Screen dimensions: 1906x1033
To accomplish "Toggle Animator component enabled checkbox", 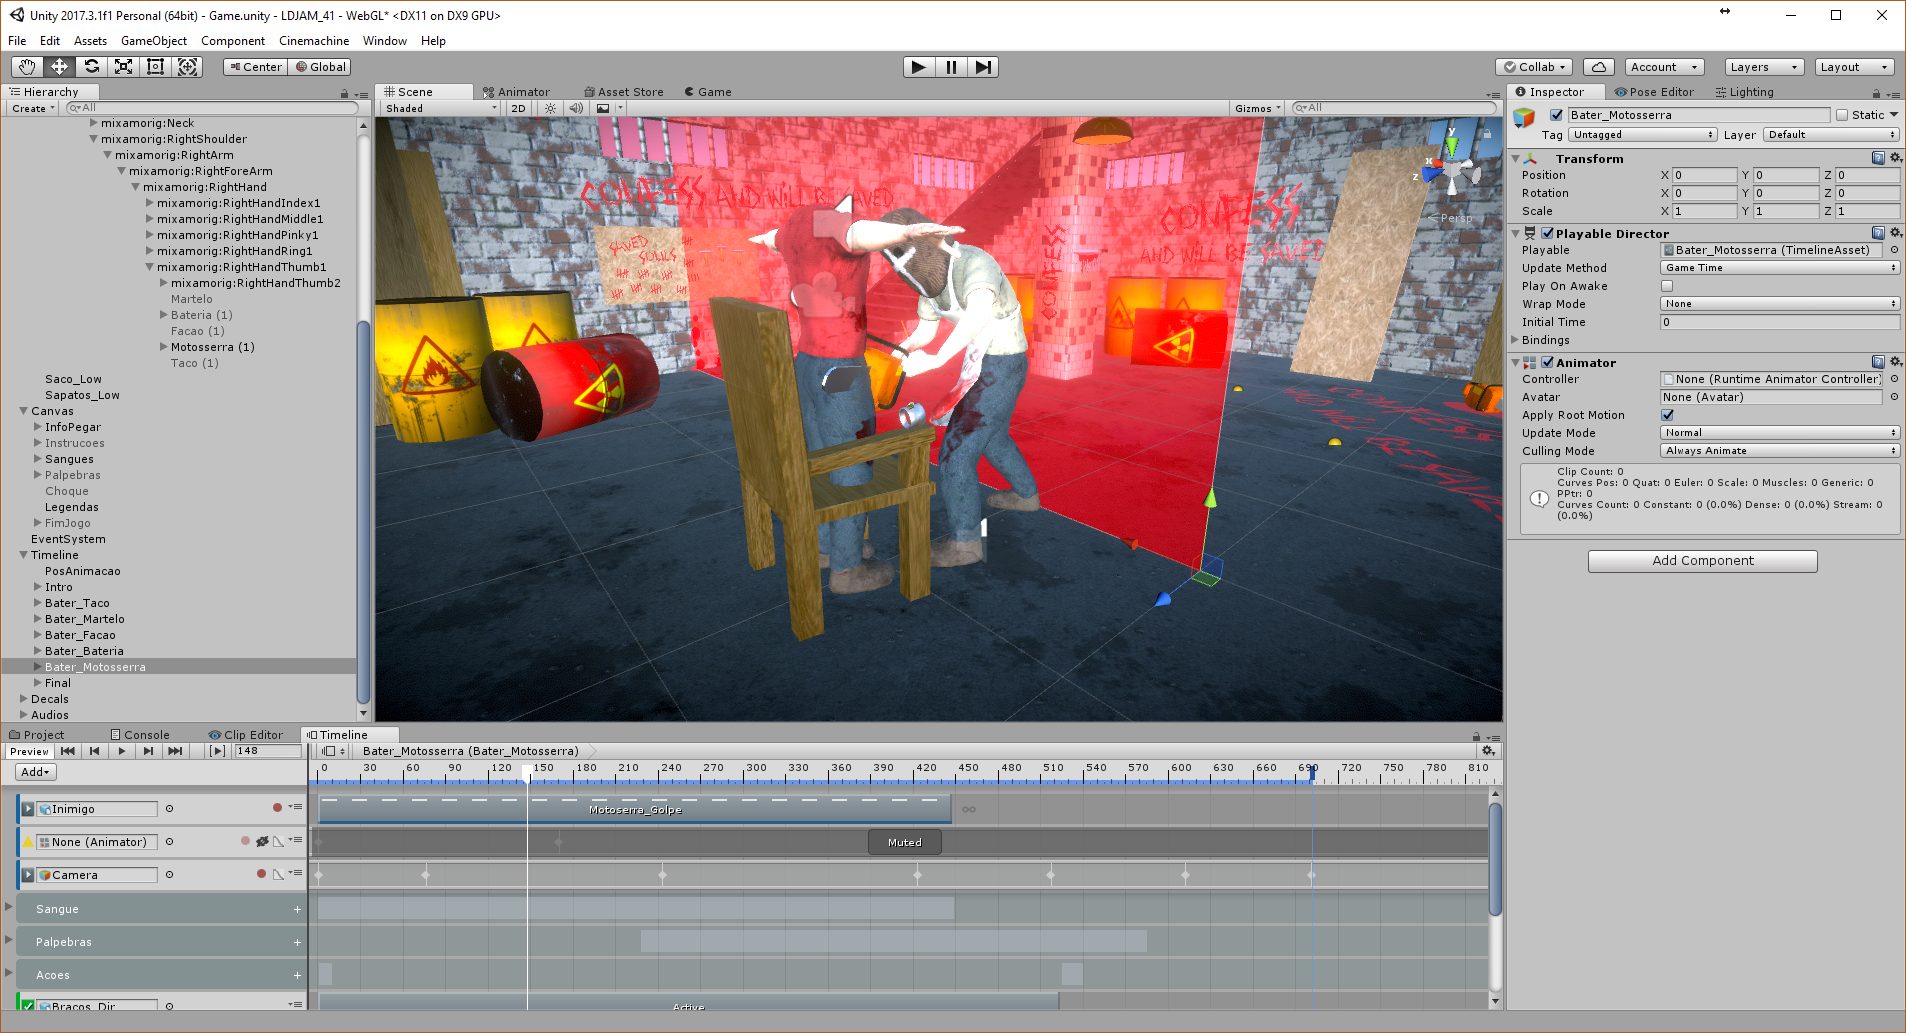I will [1547, 362].
